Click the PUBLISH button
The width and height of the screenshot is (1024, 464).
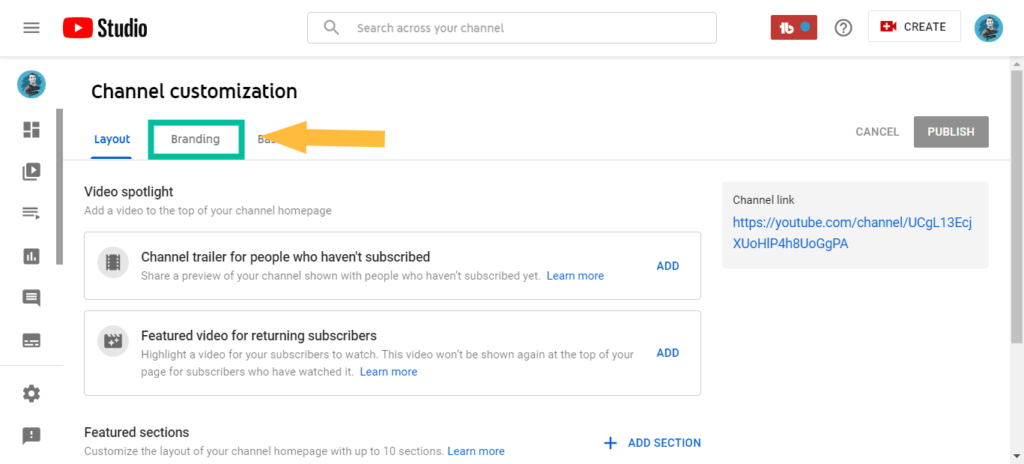(x=951, y=132)
